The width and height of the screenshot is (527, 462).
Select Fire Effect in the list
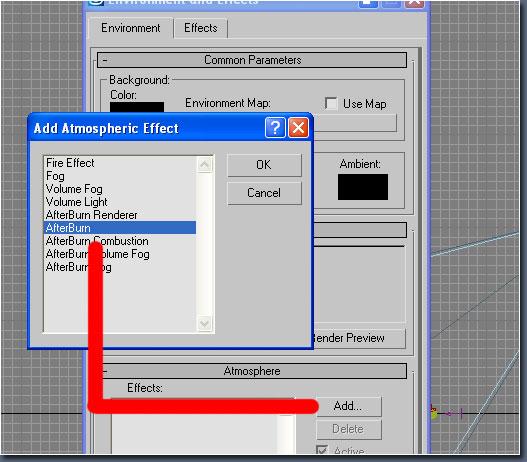click(x=70, y=163)
